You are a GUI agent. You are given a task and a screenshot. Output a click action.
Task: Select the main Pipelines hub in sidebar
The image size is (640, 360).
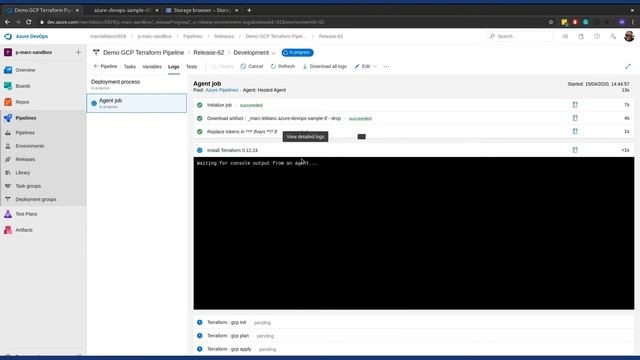click(x=26, y=118)
